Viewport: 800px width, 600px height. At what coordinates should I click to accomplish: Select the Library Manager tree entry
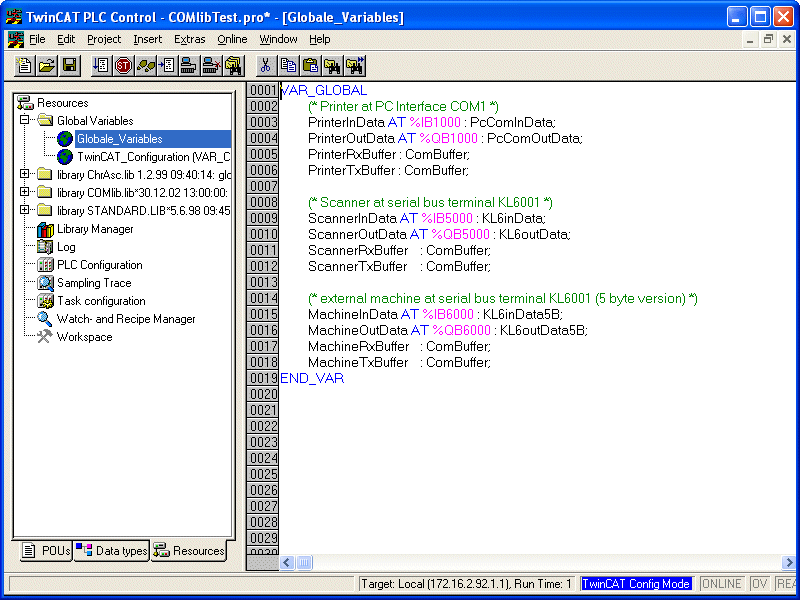(x=95, y=229)
